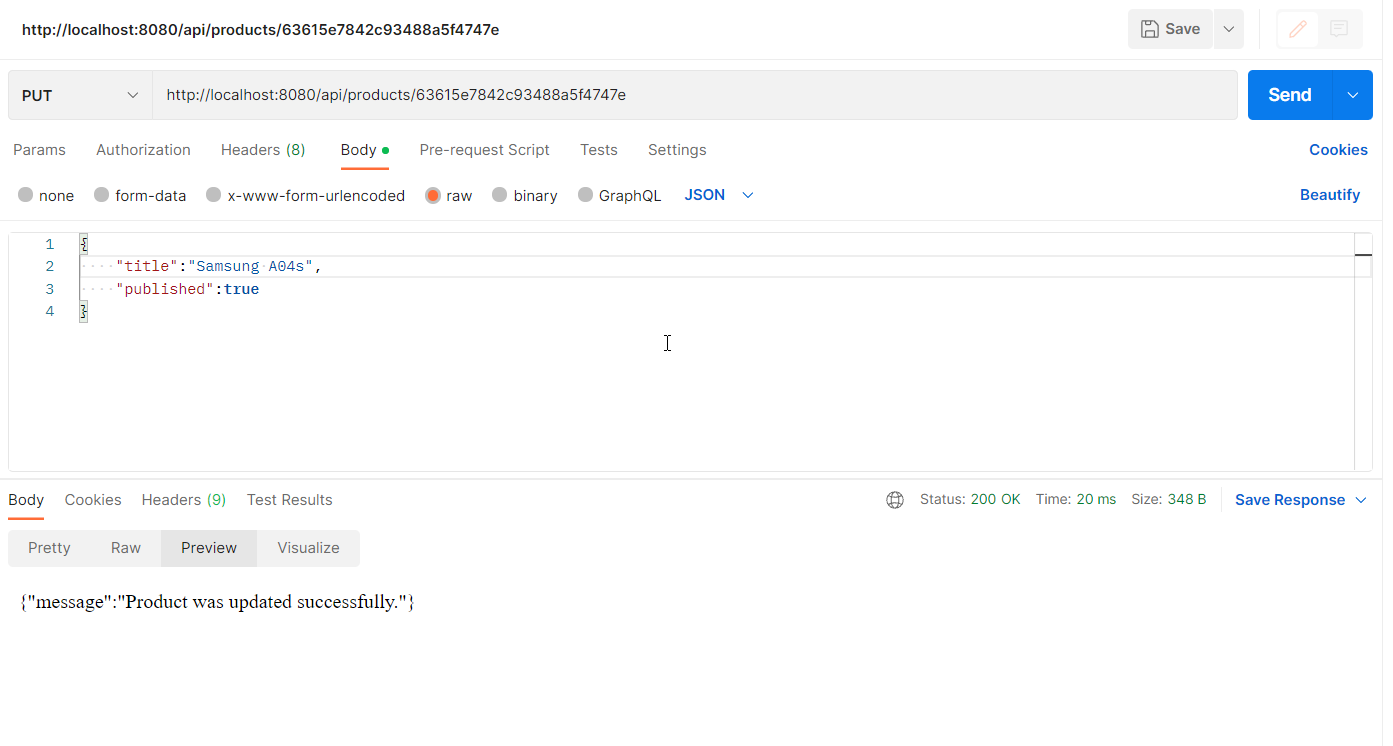The width and height of the screenshot is (1393, 746).
Task: Open the PUT method dropdown
Action: point(80,95)
